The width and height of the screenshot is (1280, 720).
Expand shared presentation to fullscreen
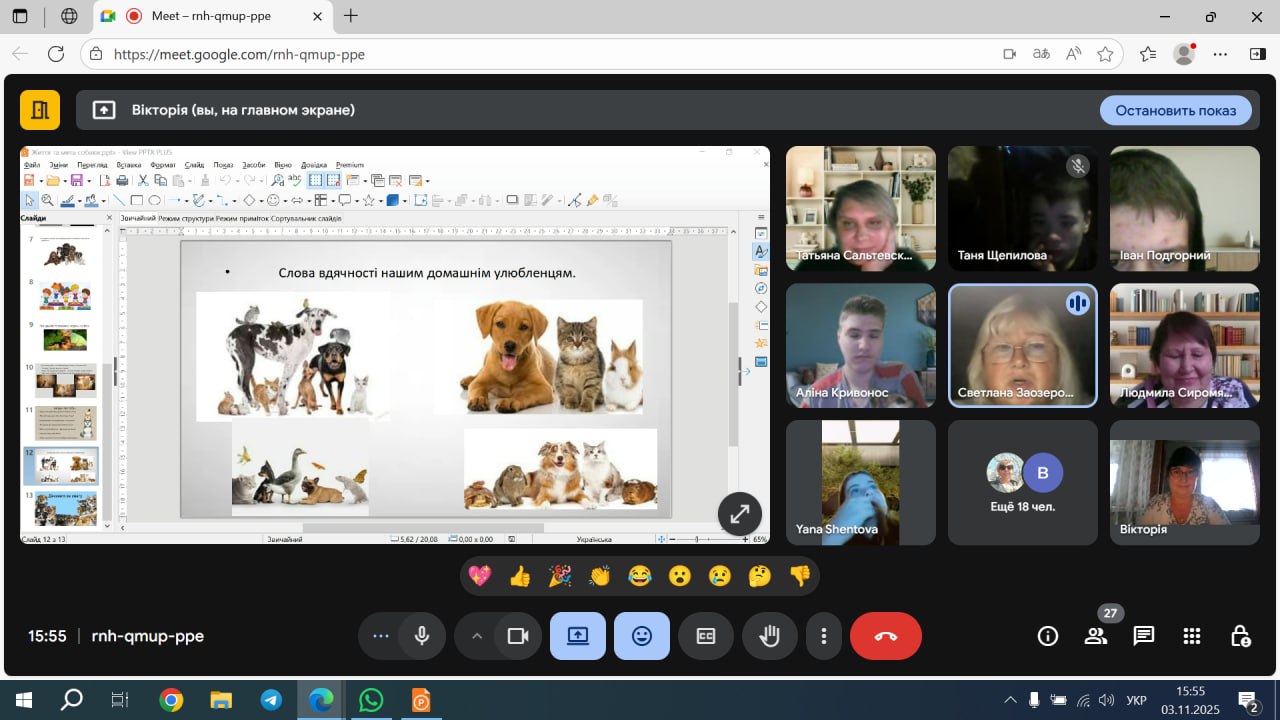click(740, 514)
